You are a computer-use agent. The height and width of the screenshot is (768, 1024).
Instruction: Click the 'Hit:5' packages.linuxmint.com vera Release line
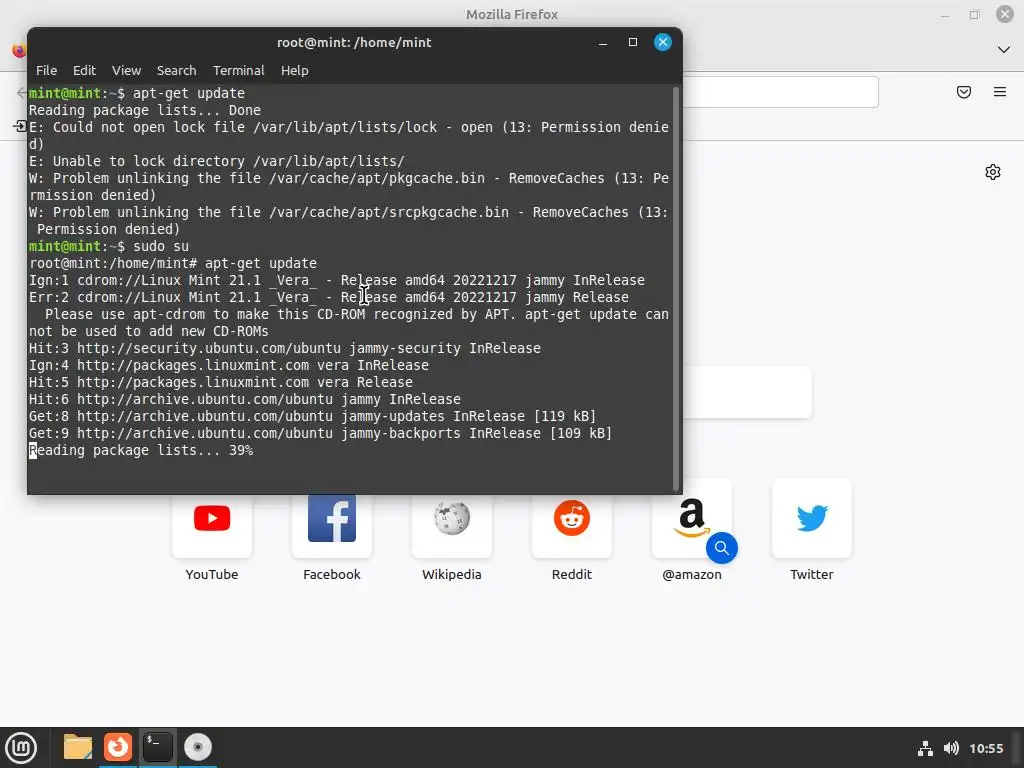[221, 382]
